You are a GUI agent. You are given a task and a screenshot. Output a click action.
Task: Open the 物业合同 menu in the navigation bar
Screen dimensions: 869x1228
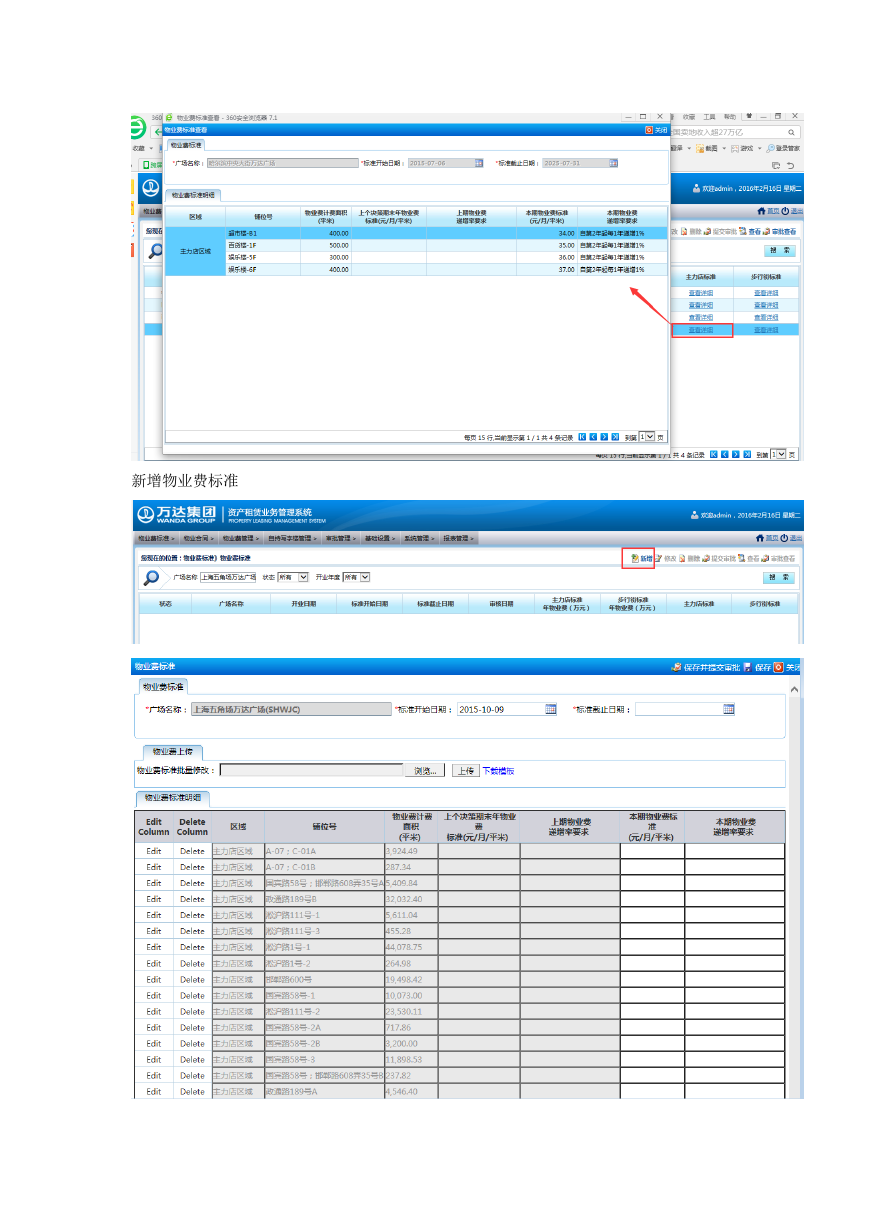click(198, 538)
